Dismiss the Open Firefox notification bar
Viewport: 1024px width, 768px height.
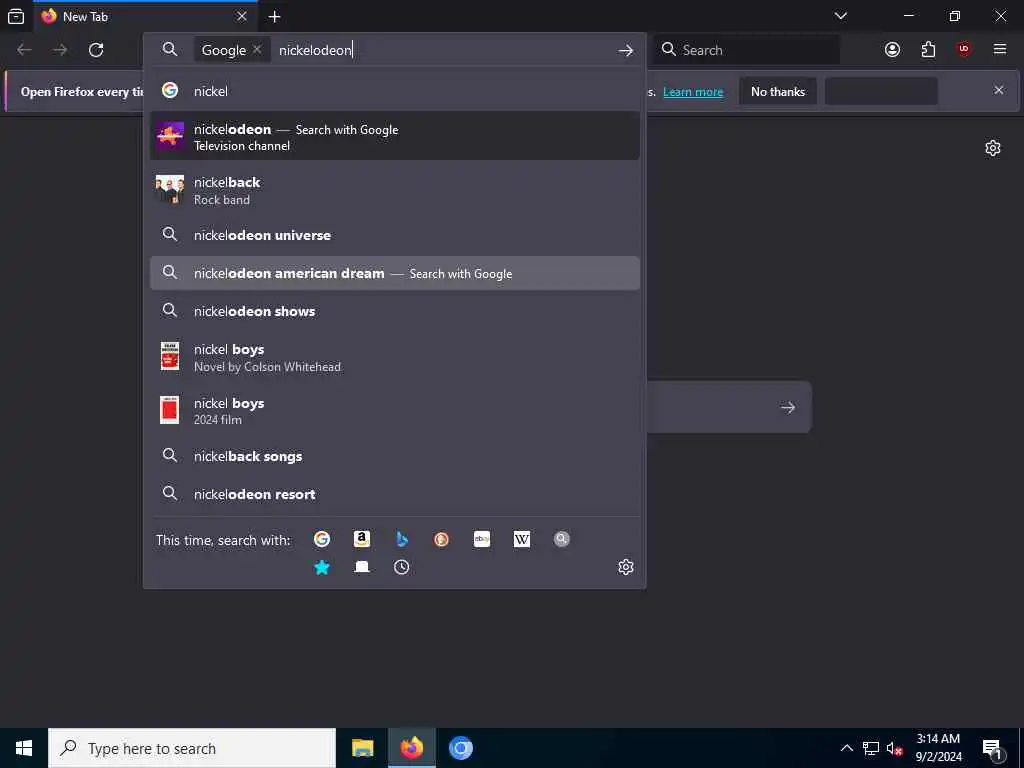pyautogui.click(x=999, y=90)
